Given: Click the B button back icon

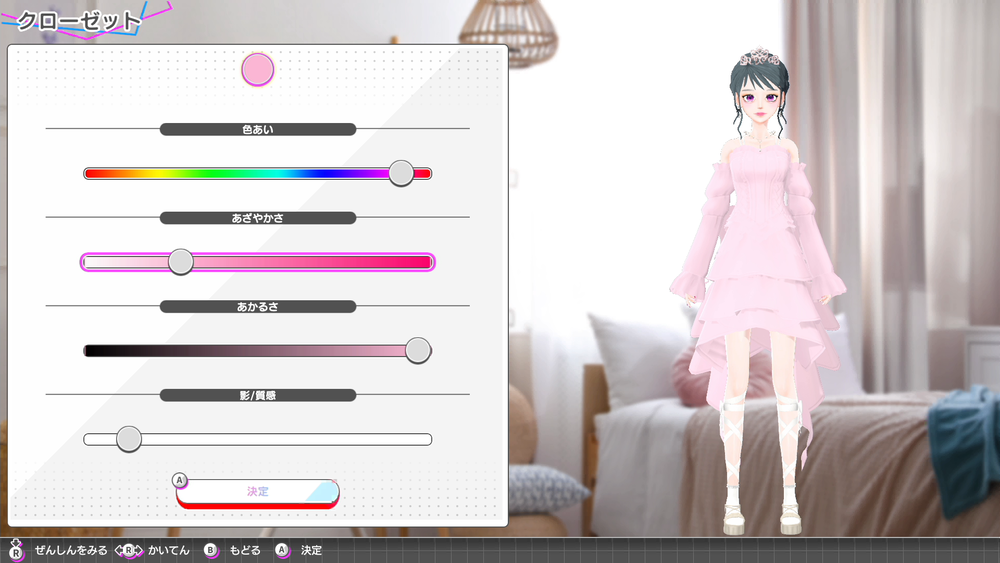Looking at the screenshot, I should coord(210,550).
